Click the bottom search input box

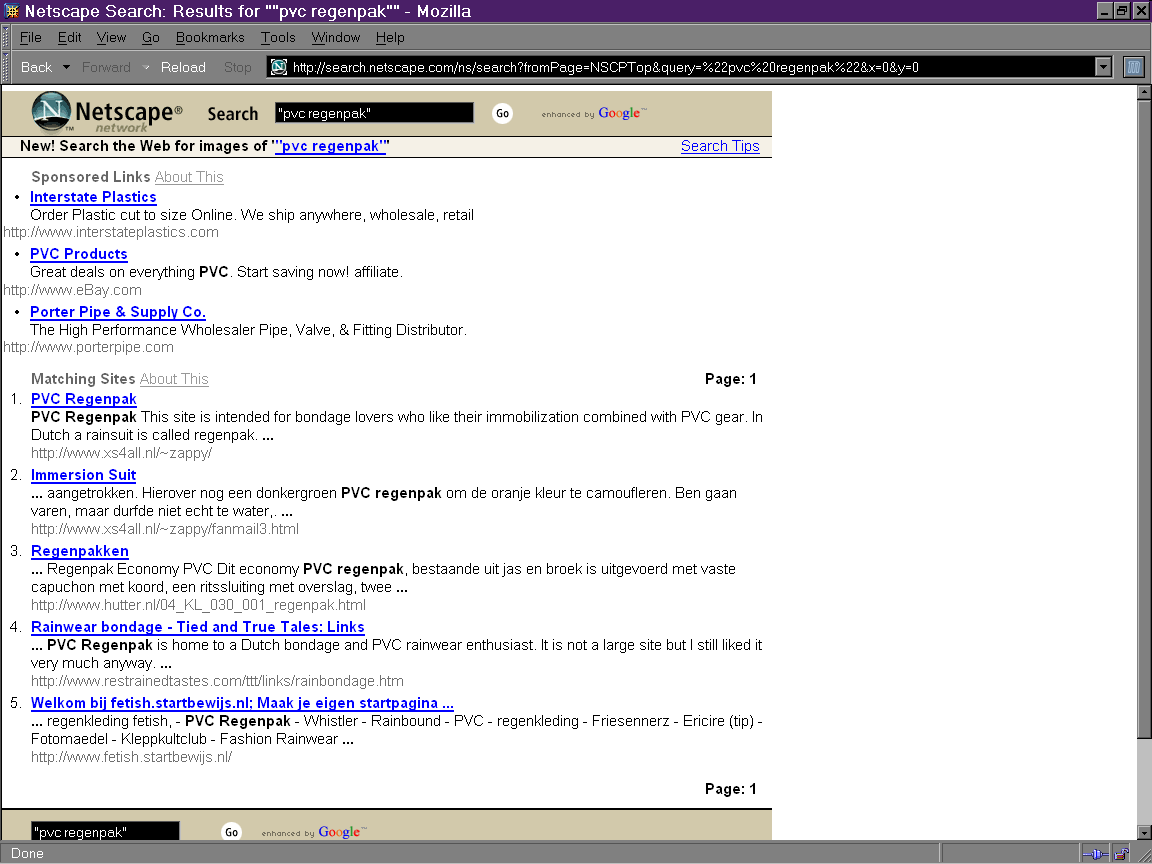point(105,832)
